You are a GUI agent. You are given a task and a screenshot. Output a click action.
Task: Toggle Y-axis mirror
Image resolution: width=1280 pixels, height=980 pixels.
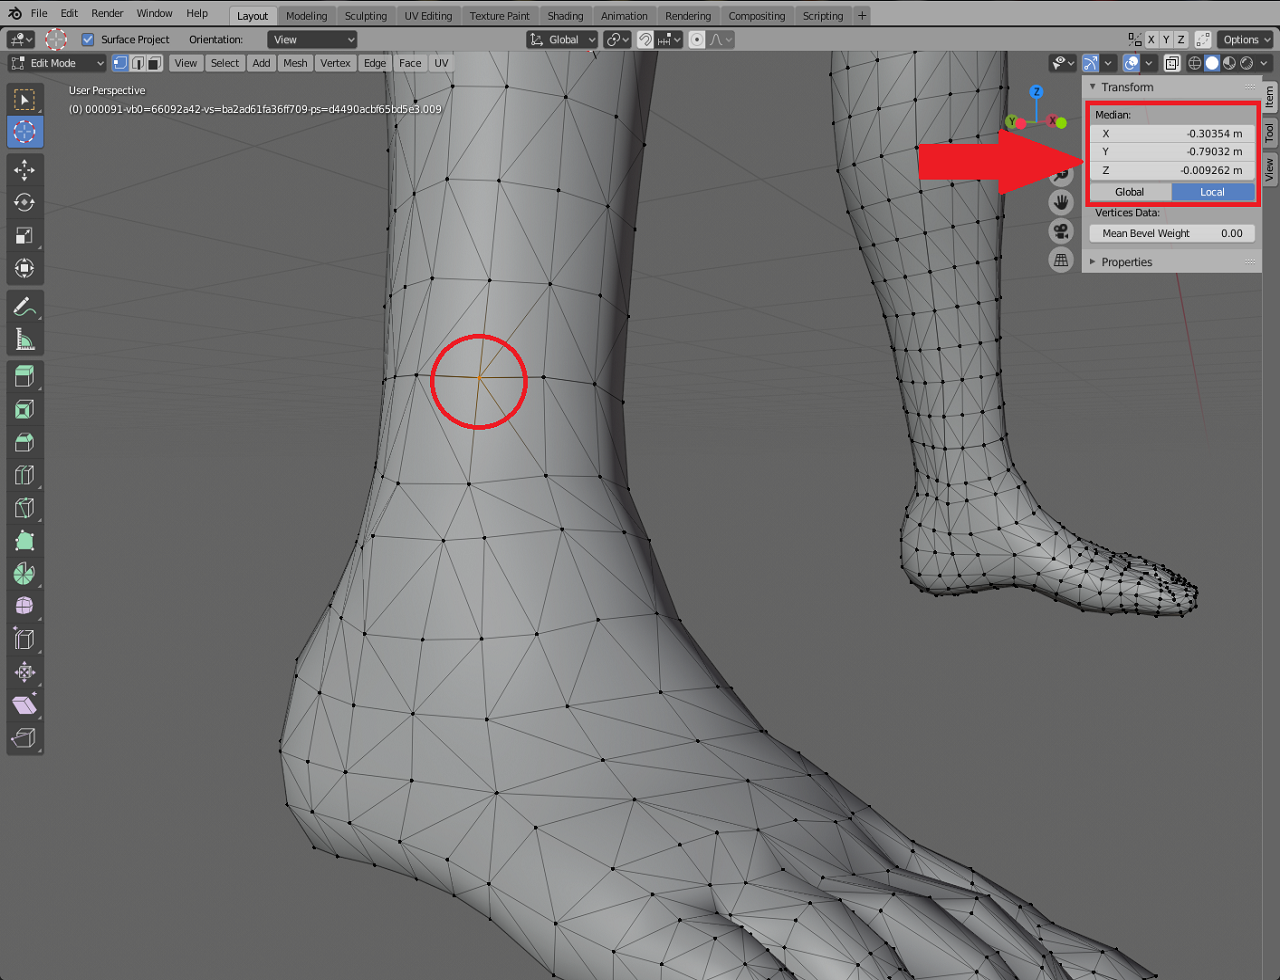pyautogui.click(x=1166, y=40)
